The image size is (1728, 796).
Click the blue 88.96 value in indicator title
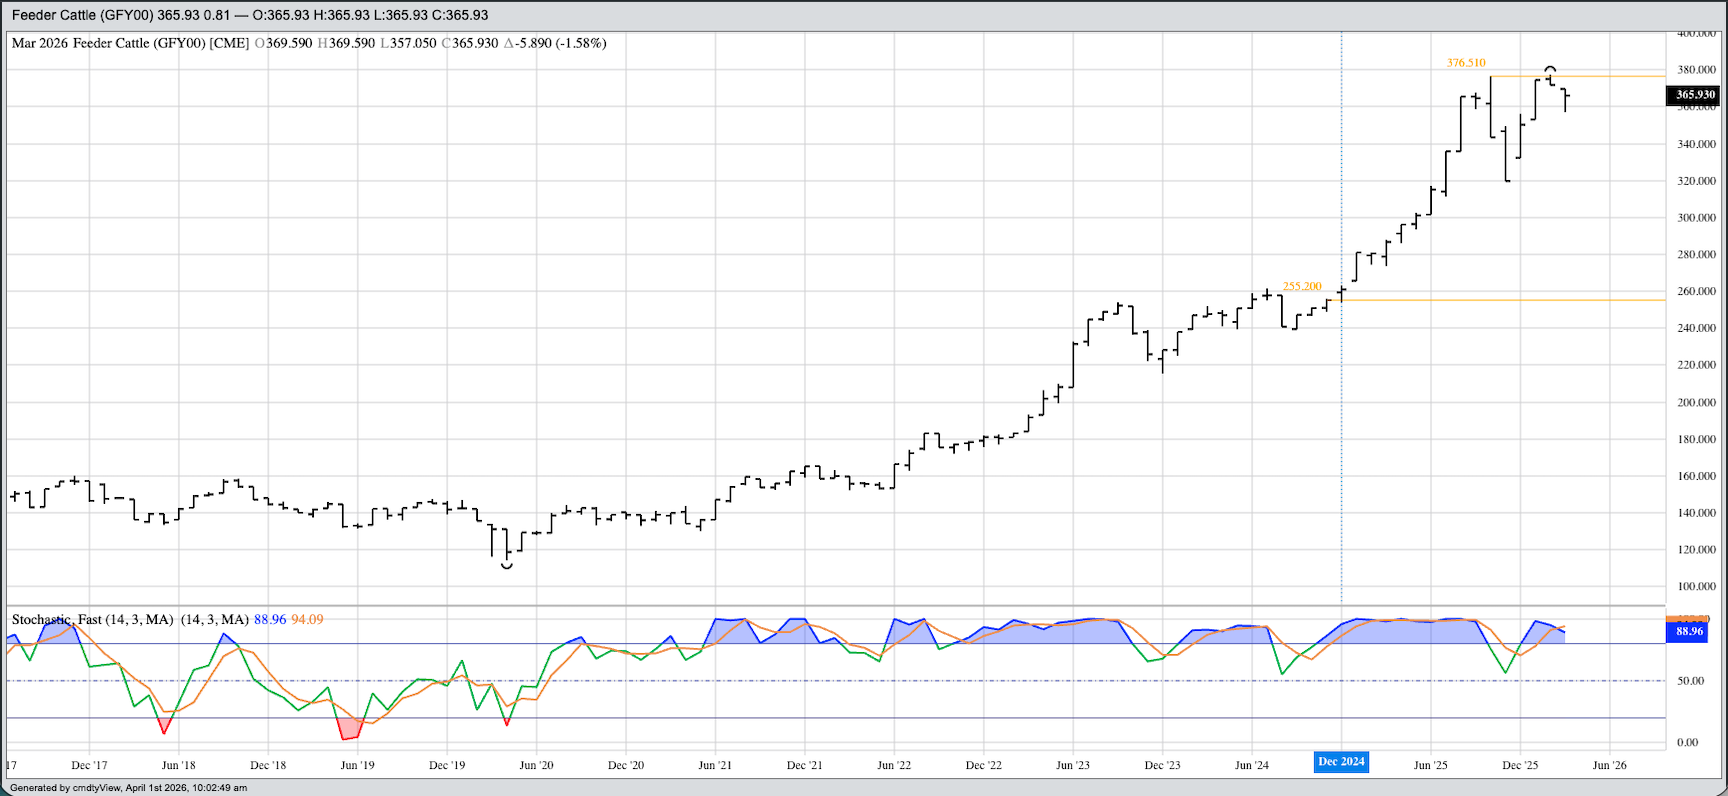click(270, 620)
